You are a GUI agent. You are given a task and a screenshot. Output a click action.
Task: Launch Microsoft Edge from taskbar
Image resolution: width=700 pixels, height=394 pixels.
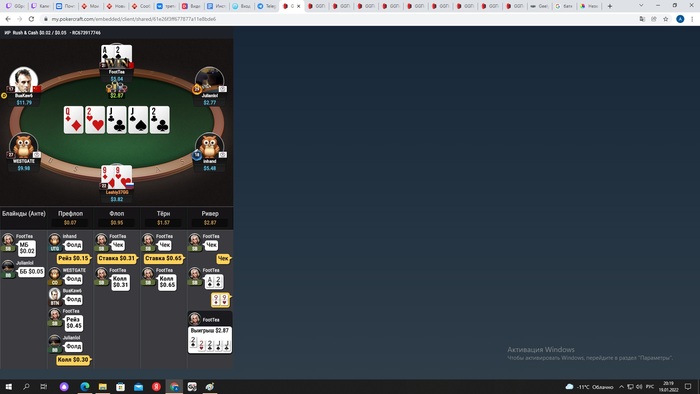pos(84,386)
